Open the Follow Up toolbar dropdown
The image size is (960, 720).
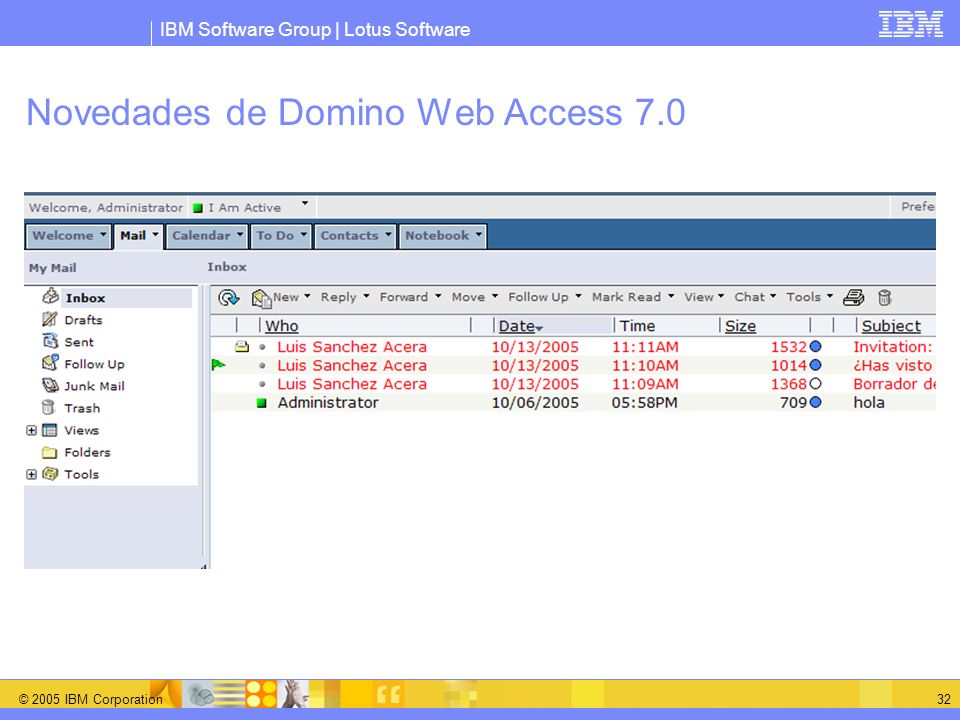(x=579, y=296)
